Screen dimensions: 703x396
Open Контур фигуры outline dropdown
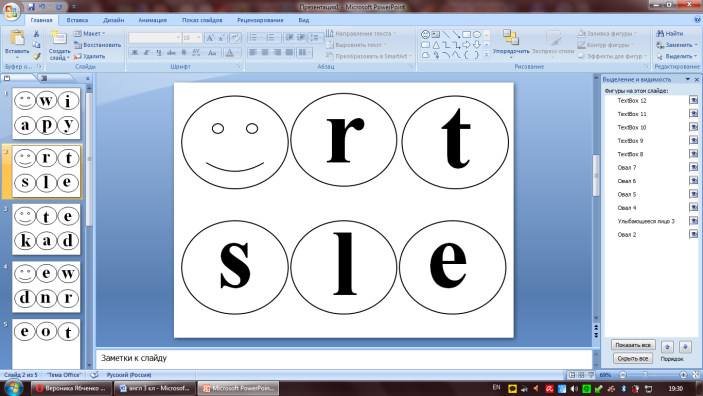[x=606, y=45]
